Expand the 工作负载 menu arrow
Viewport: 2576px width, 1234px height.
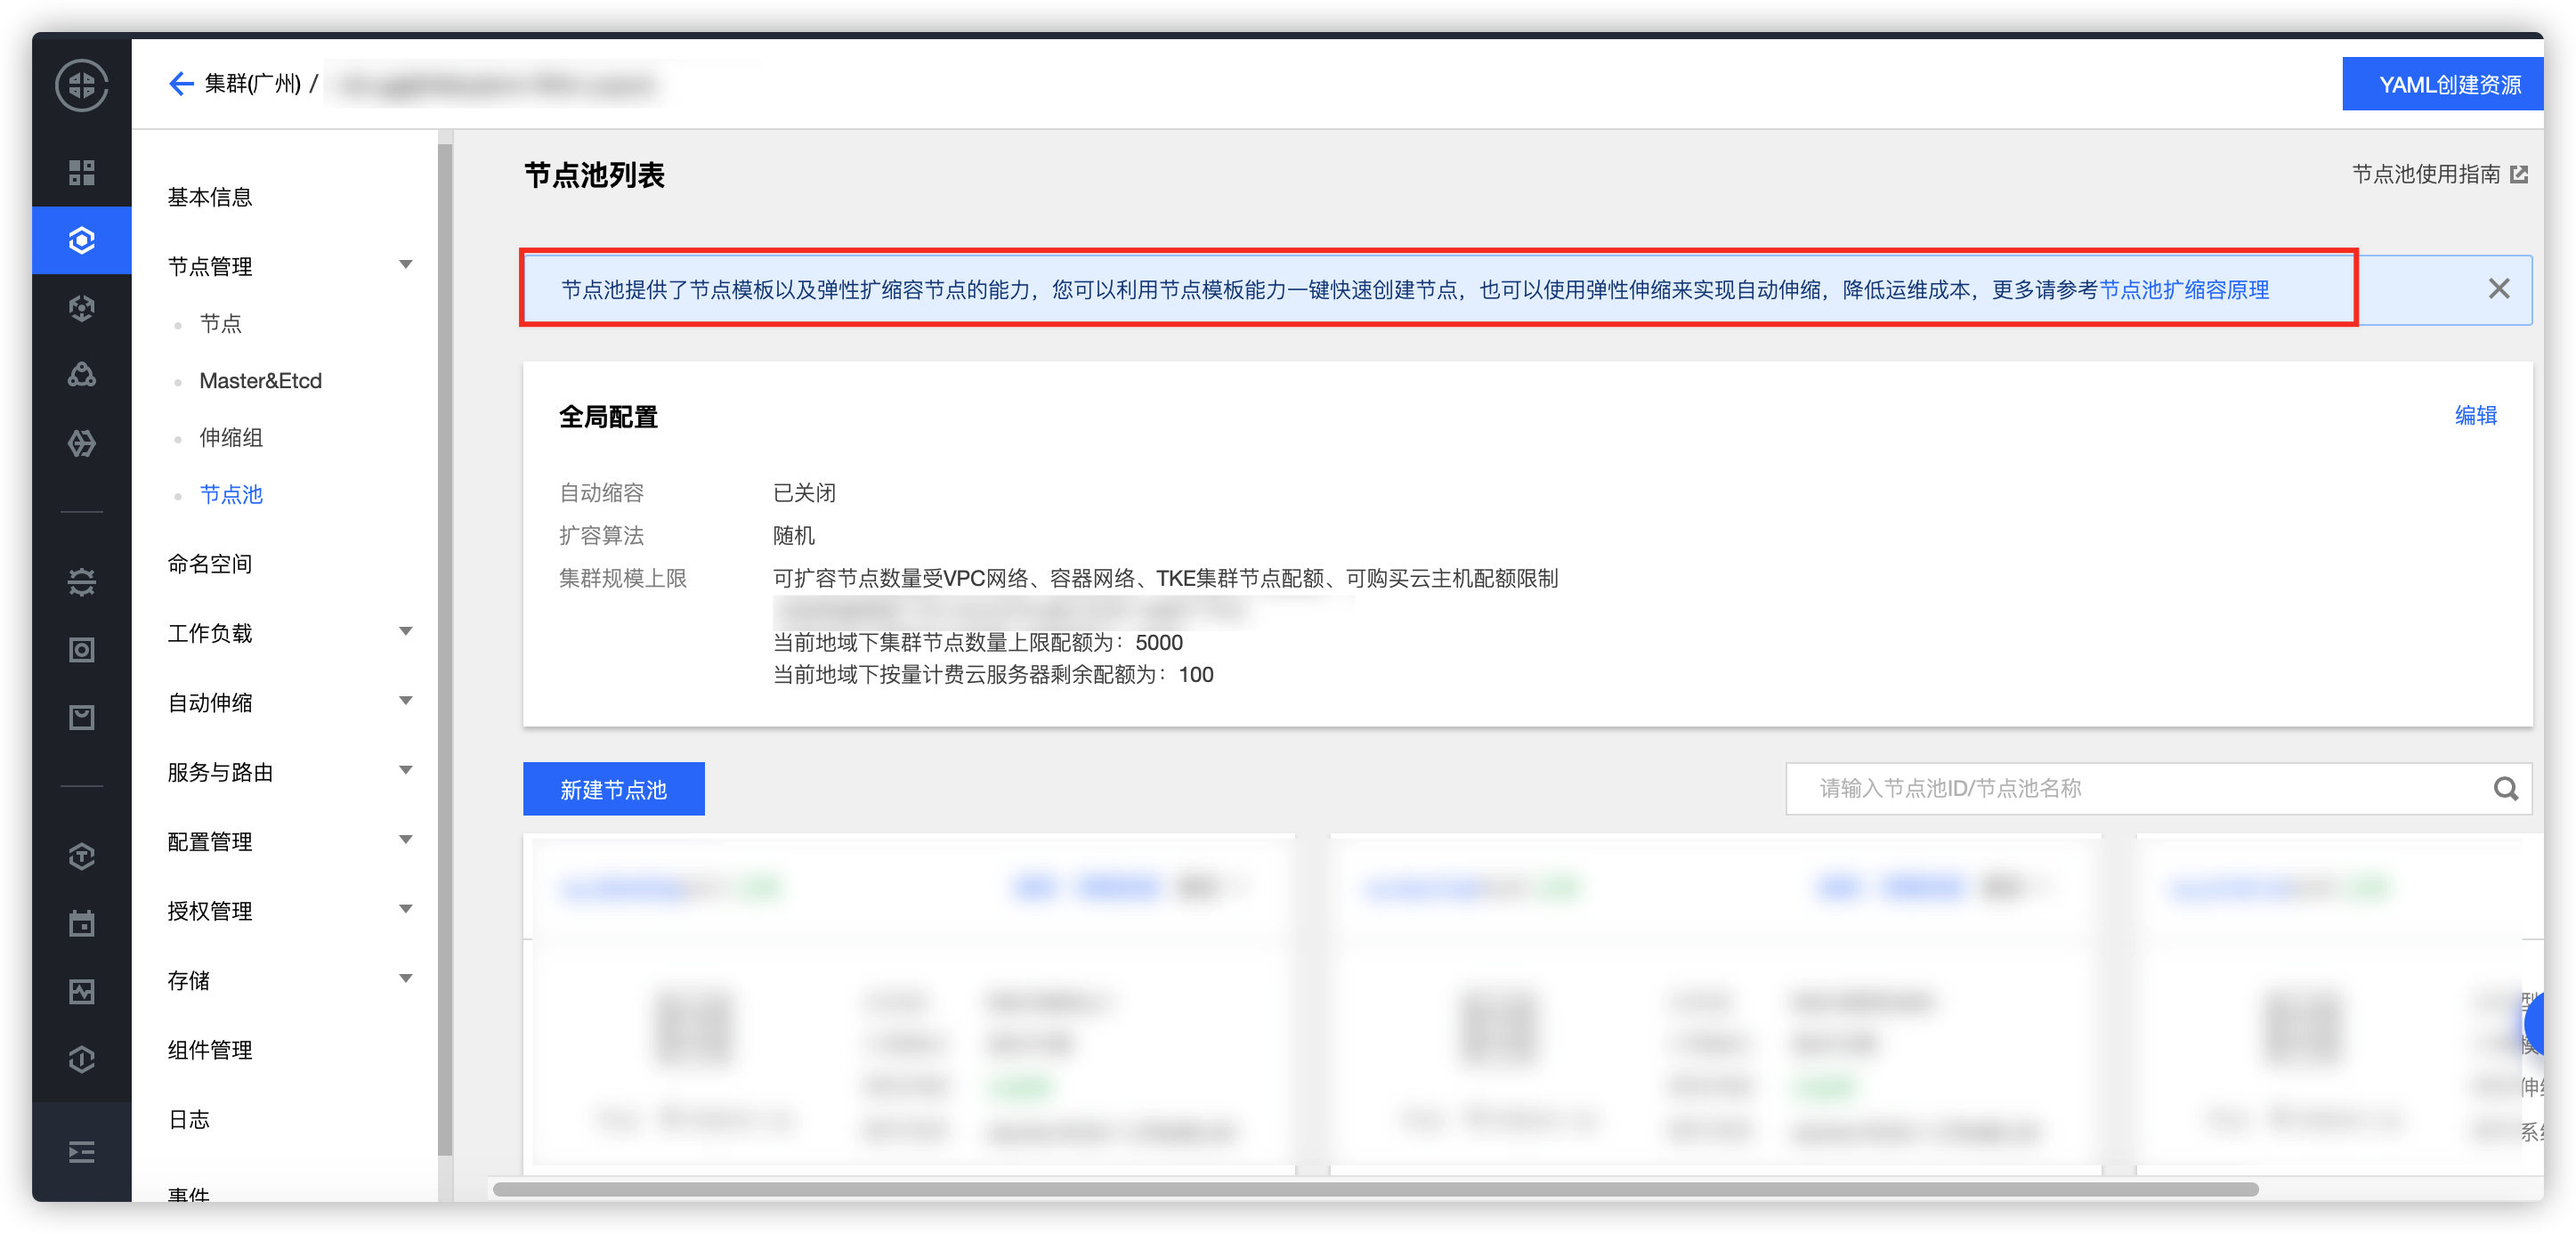[x=406, y=632]
